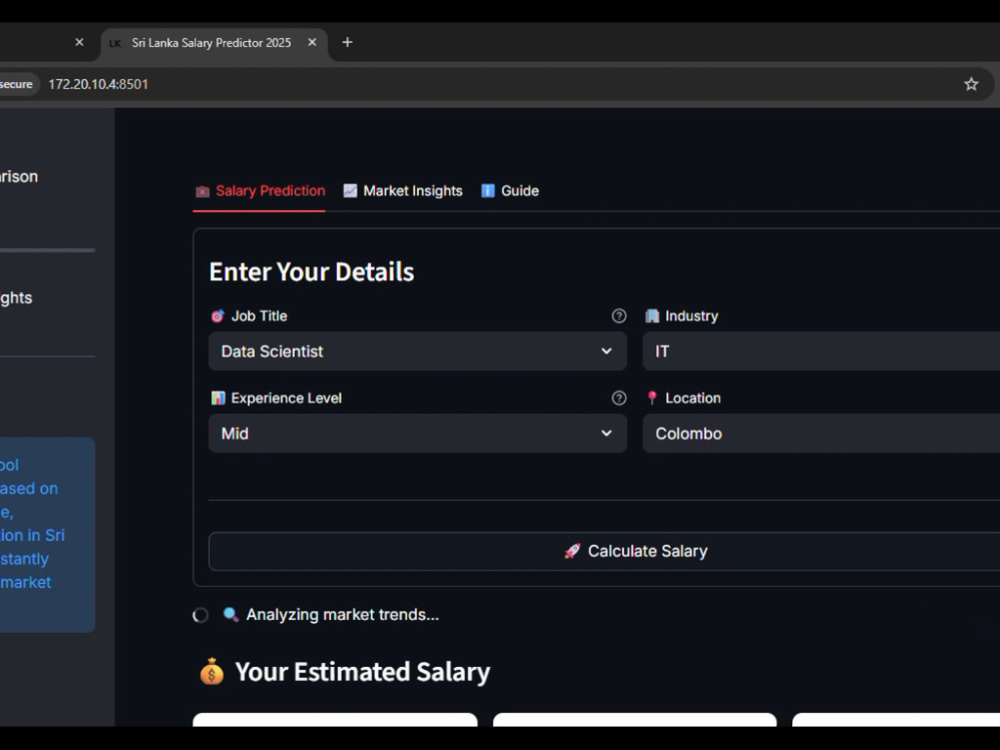Click the money bag icon by Your Estimated Salary
1000x750 pixels.
pyautogui.click(x=212, y=671)
